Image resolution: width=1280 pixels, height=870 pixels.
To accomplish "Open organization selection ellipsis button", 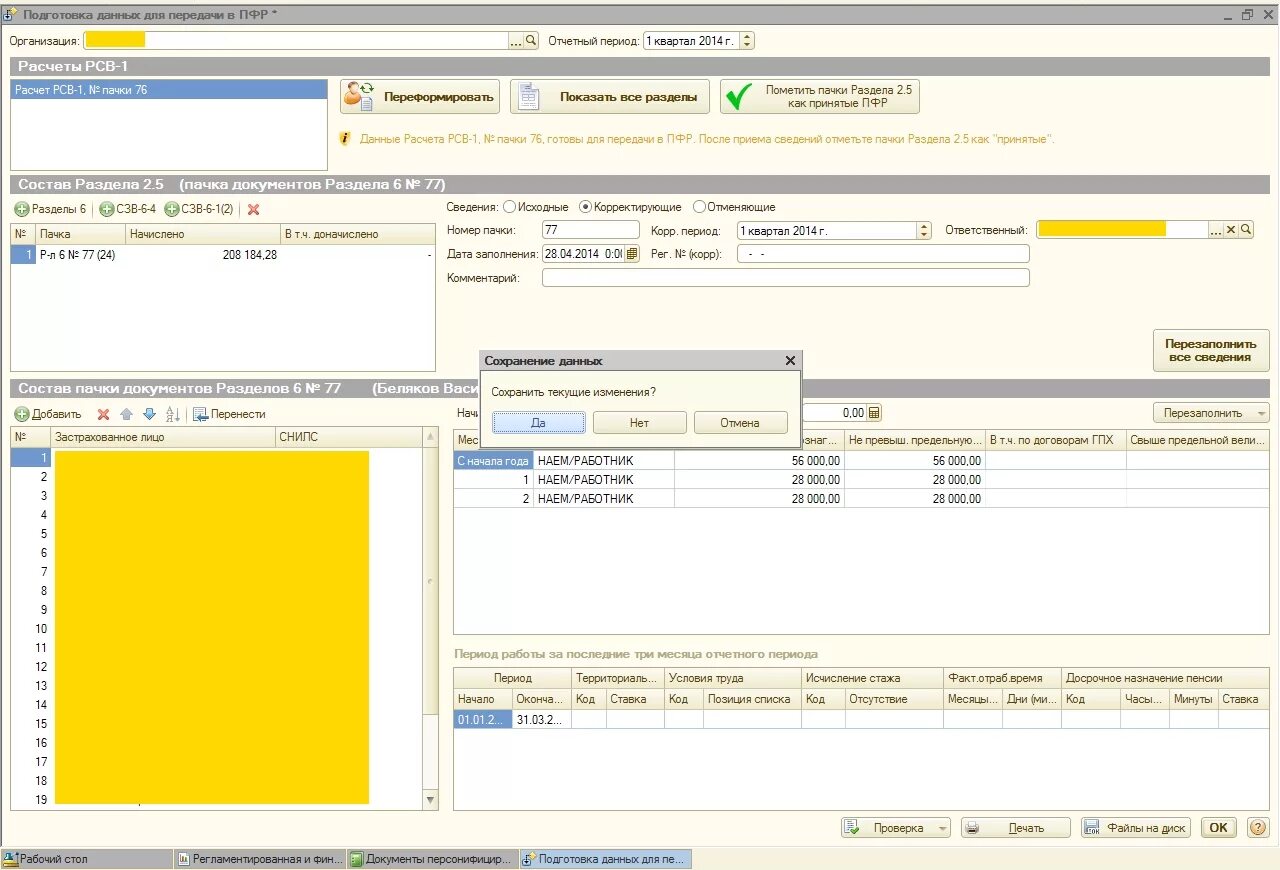I will [516, 41].
